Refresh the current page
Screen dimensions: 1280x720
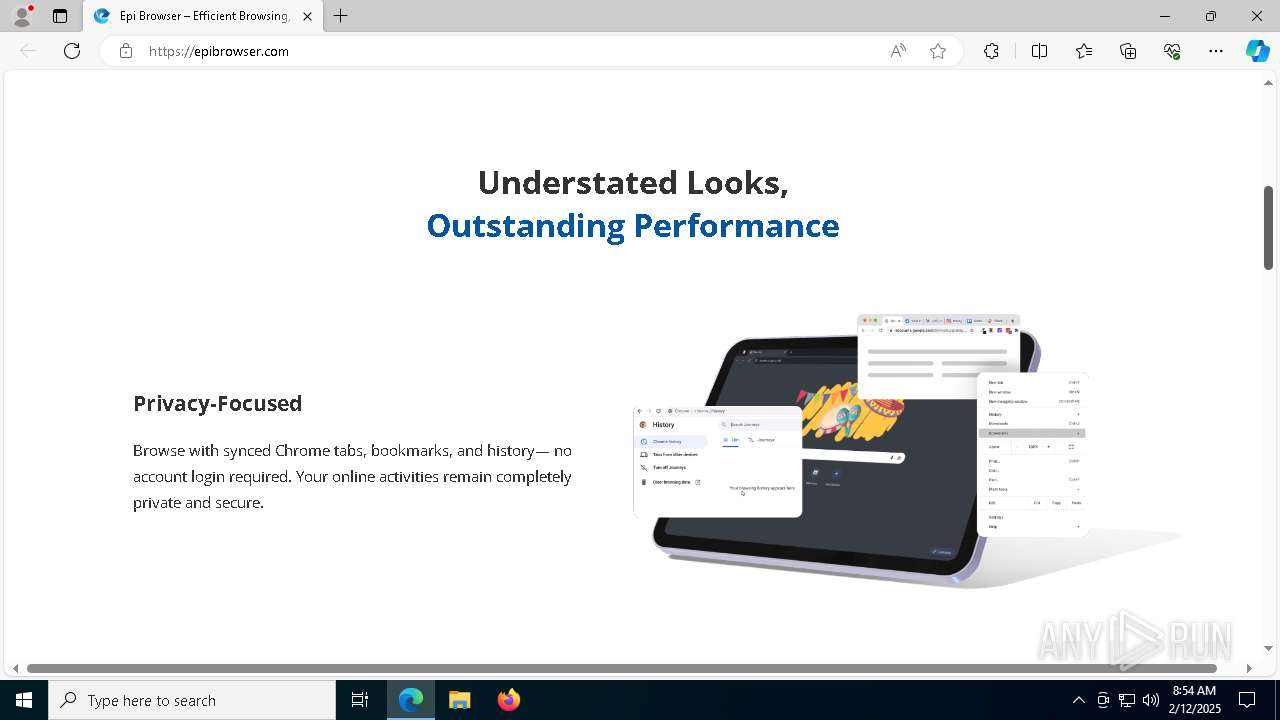72,51
